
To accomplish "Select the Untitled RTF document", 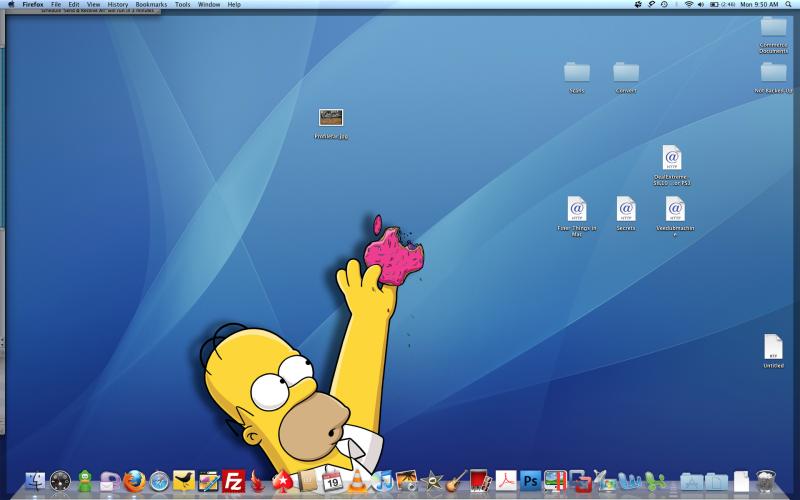I will [773, 346].
